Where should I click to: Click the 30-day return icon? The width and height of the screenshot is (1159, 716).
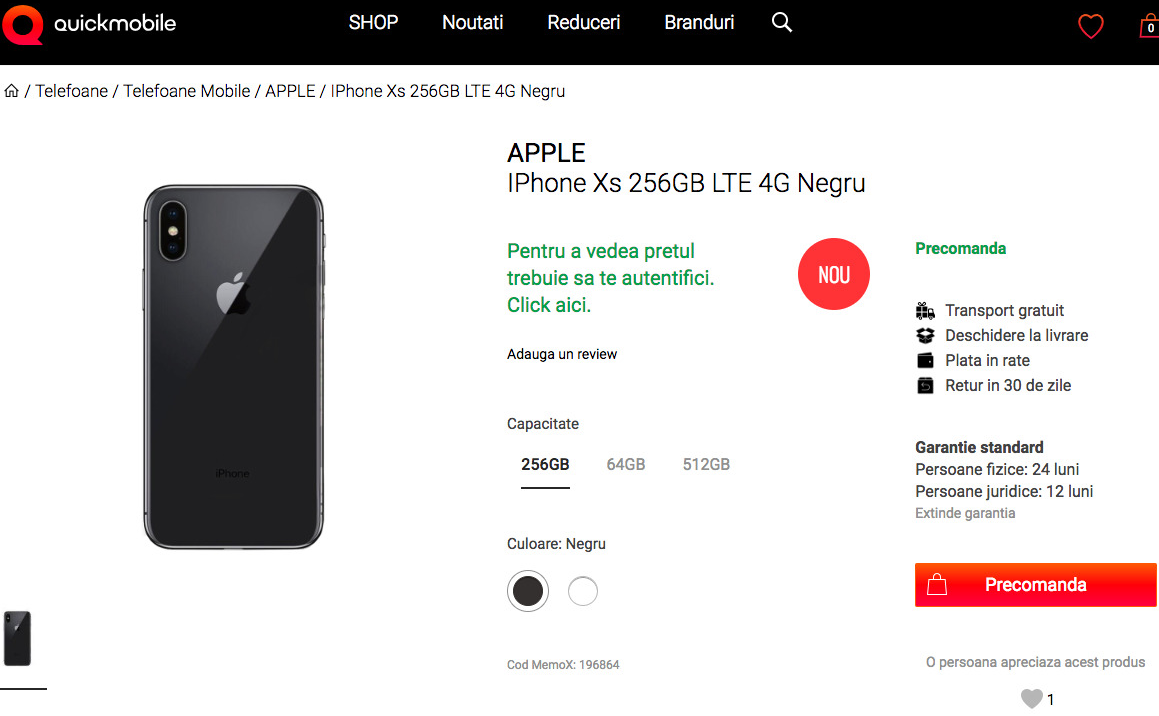(925, 386)
